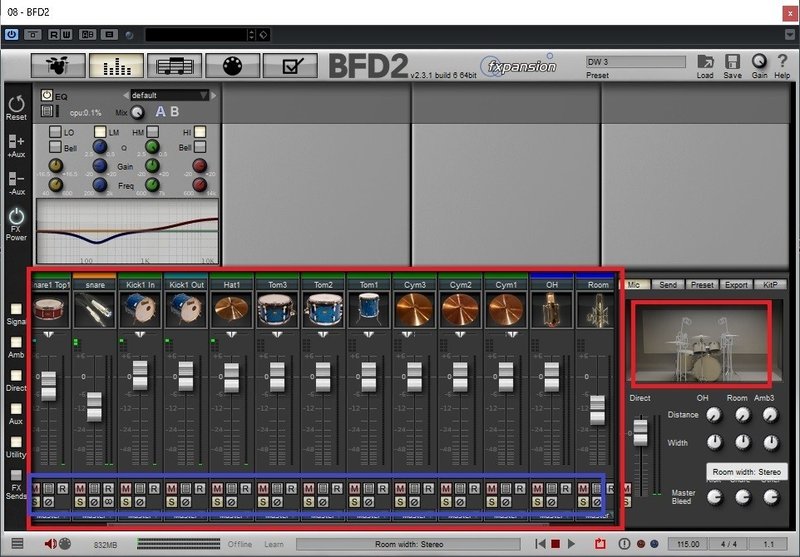Select the Cym3 cymbal image
Viewport: 800px width, 557px height.
[414, 310]
